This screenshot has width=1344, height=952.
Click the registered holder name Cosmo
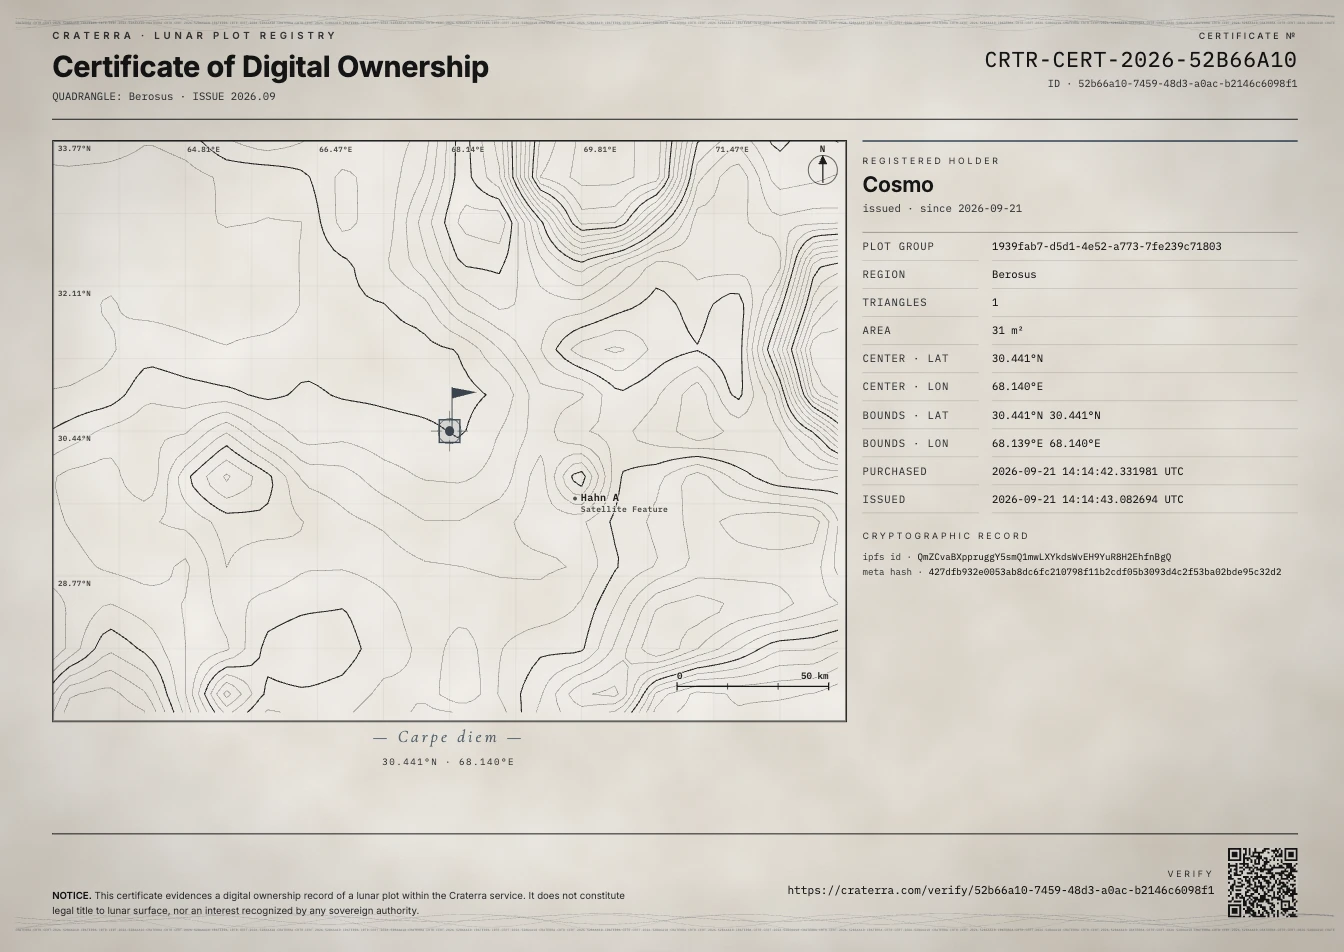[x=898, y=184]
